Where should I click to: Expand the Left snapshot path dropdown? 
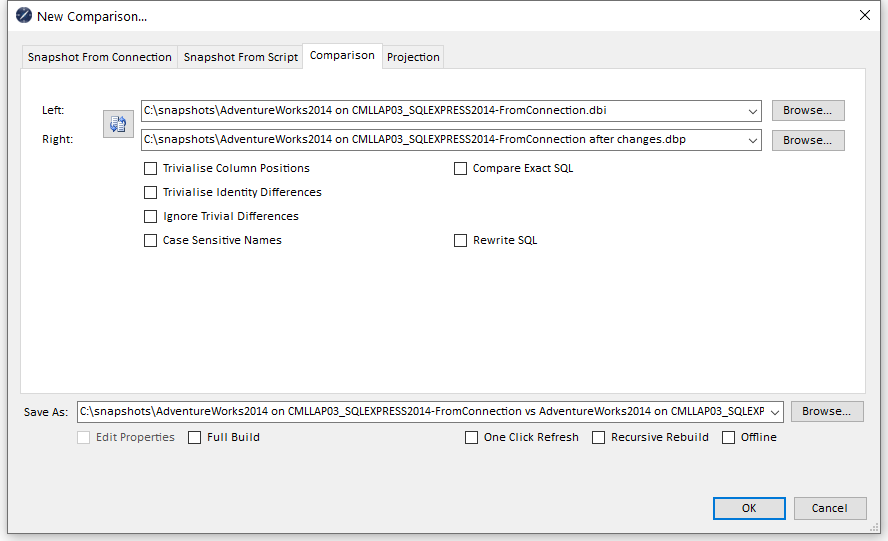tap(752, 111)
